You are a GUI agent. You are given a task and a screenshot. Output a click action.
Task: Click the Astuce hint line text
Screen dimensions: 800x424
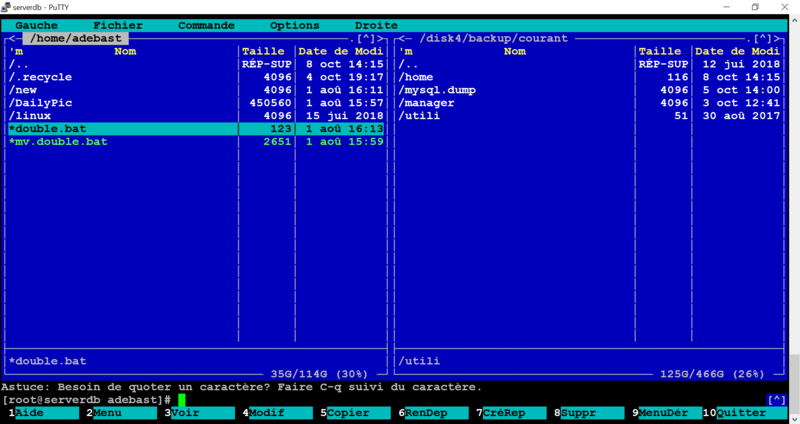(242, 387)
